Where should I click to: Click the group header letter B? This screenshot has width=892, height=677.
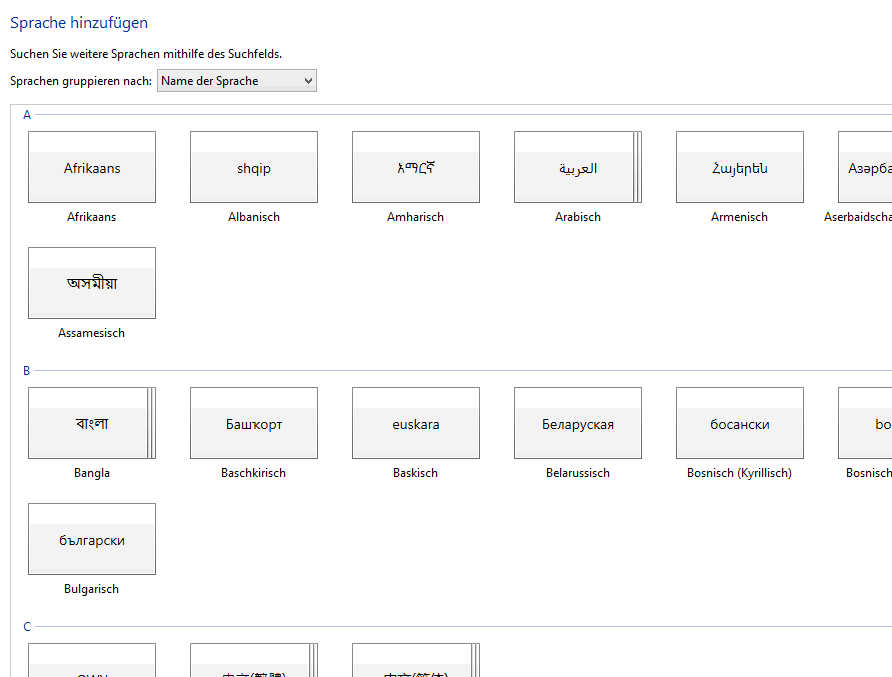point(27,371)
